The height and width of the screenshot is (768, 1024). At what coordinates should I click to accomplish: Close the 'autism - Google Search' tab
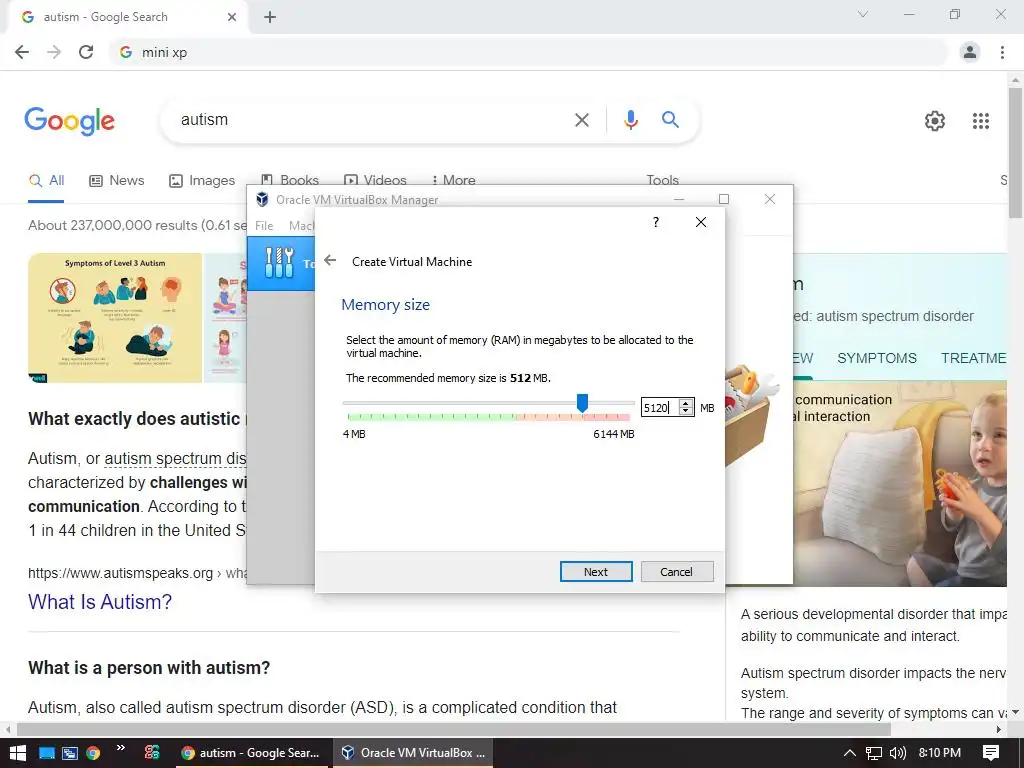point(232,17)
